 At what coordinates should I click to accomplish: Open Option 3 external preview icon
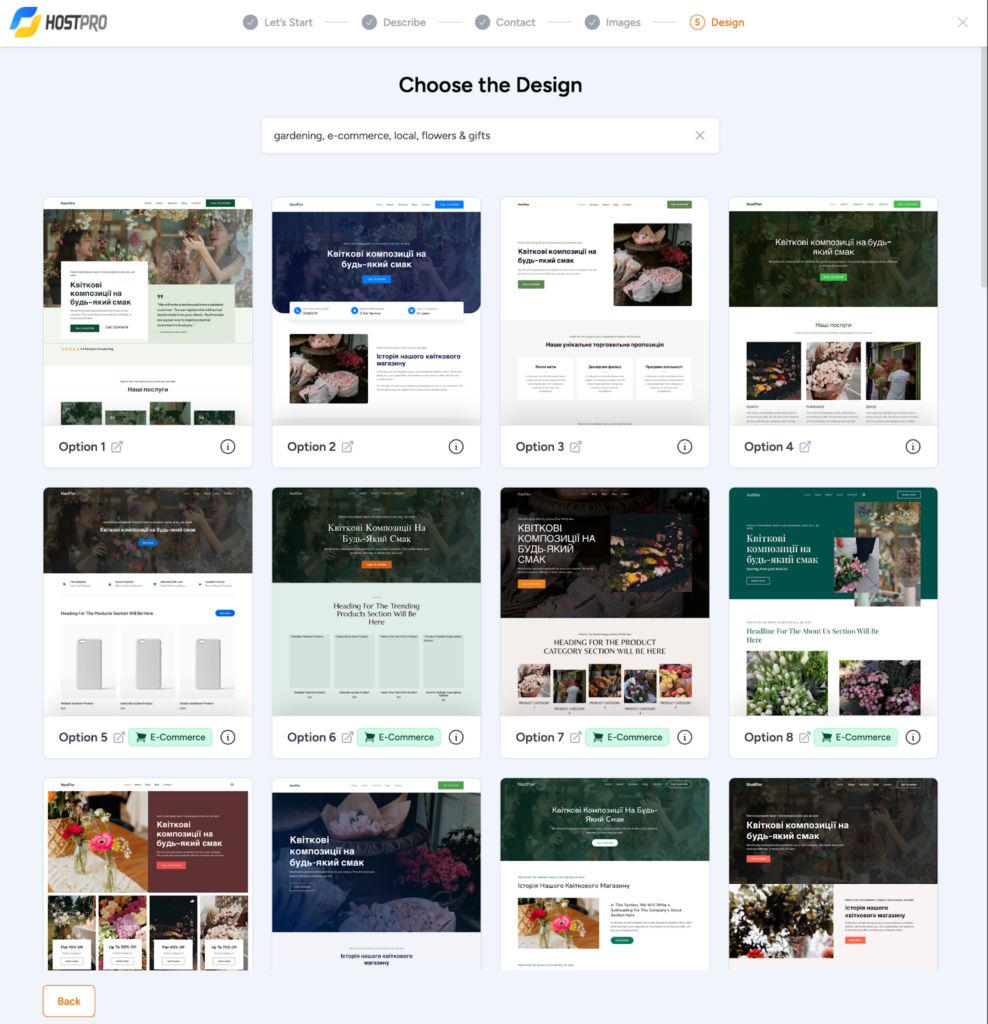[x=575, y=447]
